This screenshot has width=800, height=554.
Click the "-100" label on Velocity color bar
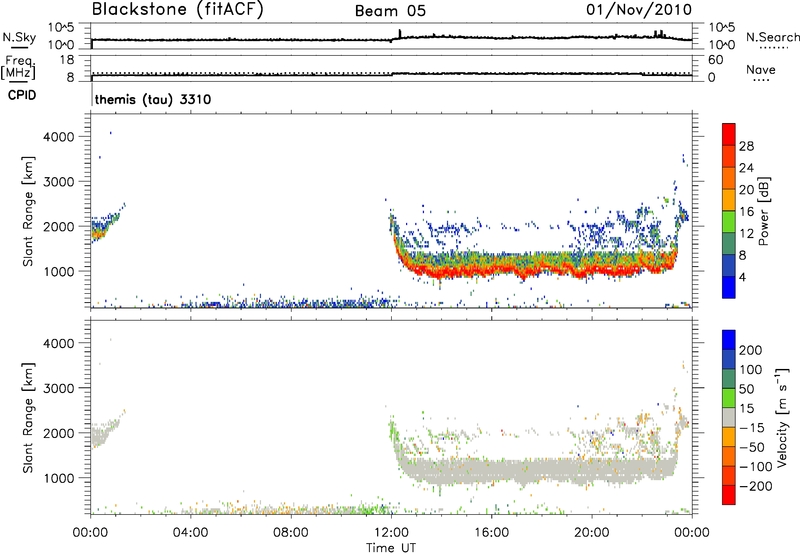pos(756,467)
